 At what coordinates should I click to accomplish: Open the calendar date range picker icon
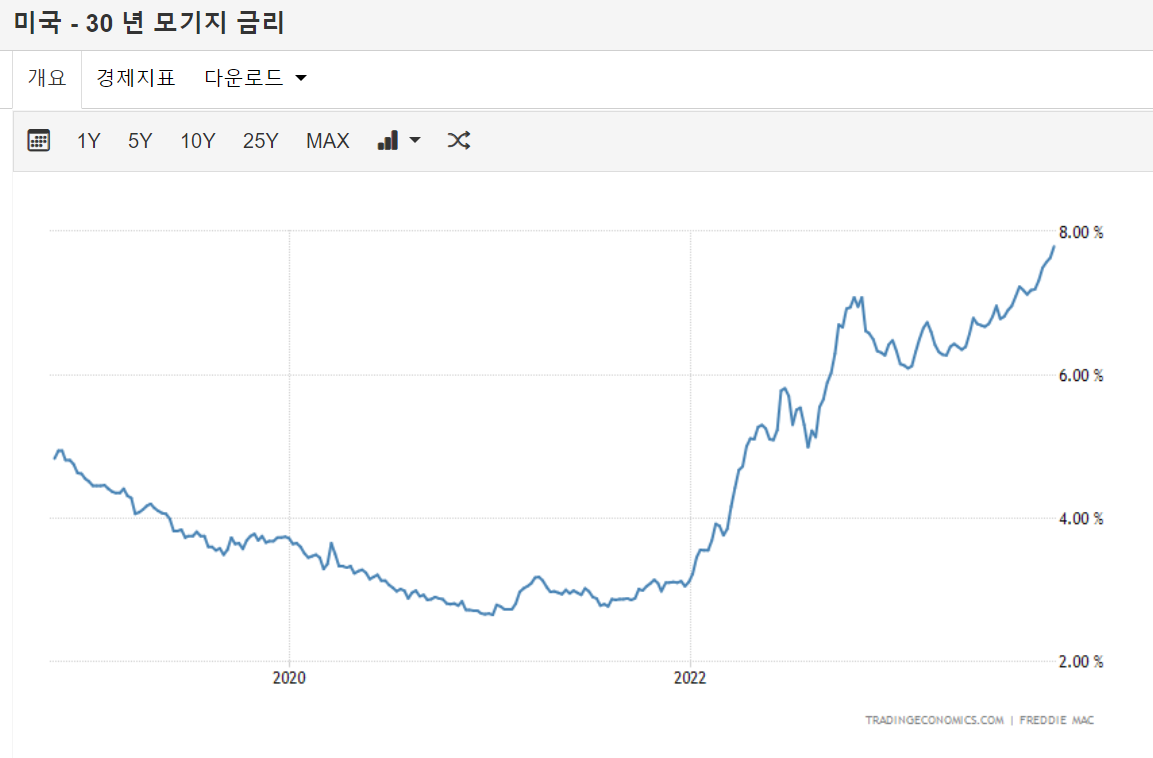pos(38,140)
